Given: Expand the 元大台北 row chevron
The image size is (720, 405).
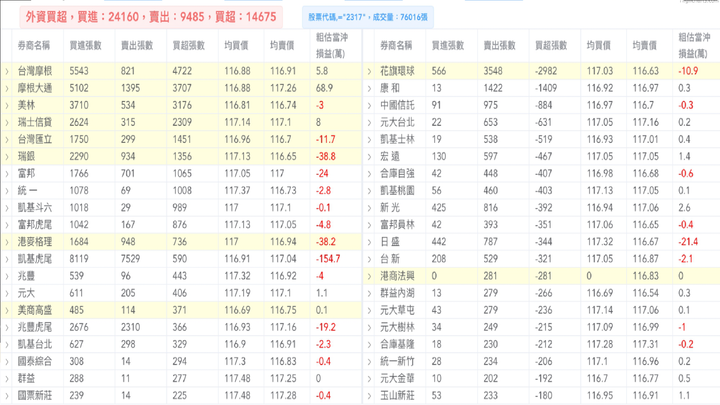Looking at the screenshot, I should click(x=369, y=122).
